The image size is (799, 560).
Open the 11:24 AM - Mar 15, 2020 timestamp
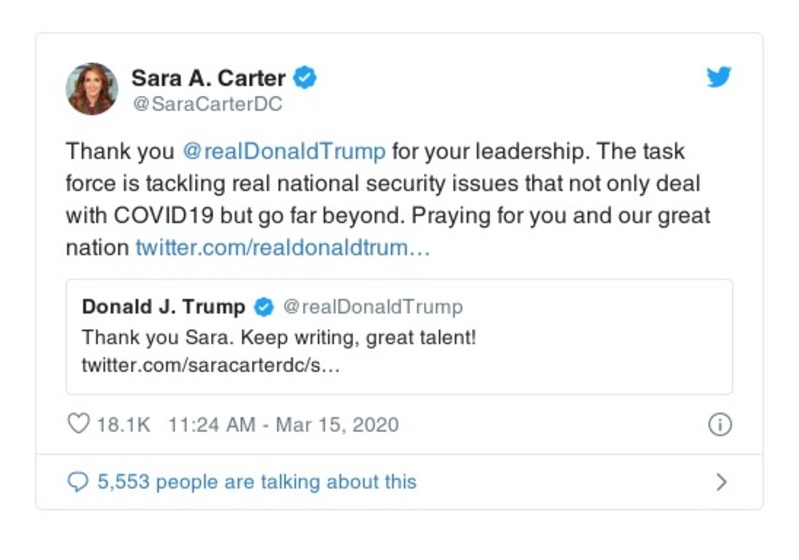(283, 424)
